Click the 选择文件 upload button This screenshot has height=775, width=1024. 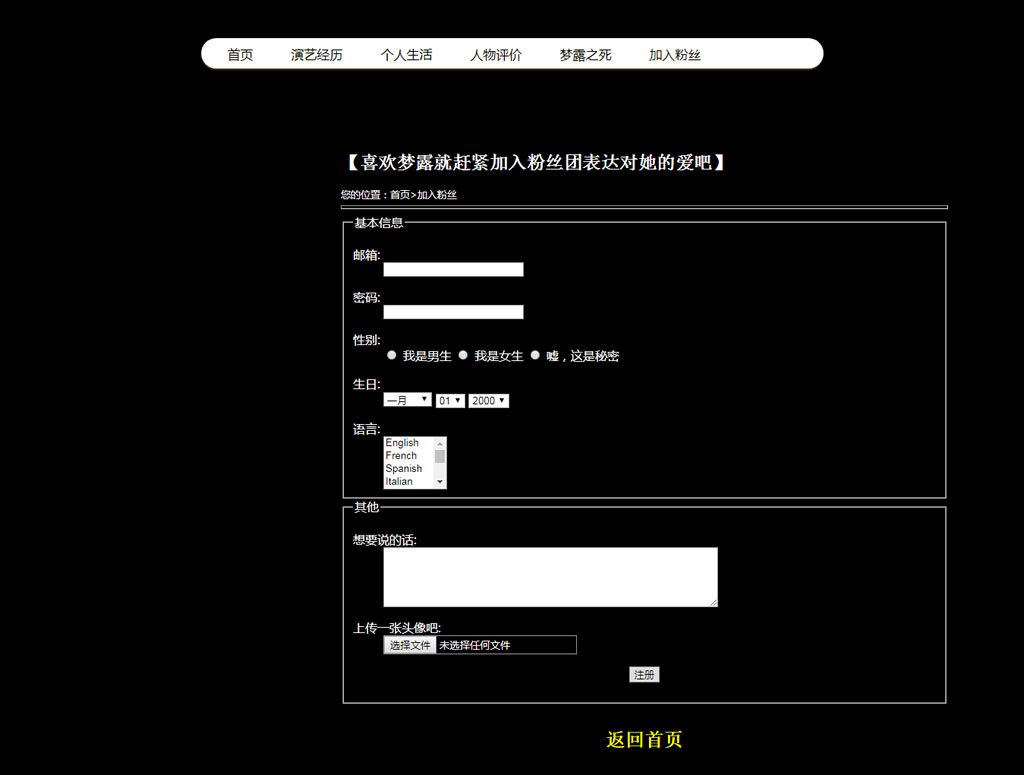tap(410, 645)
